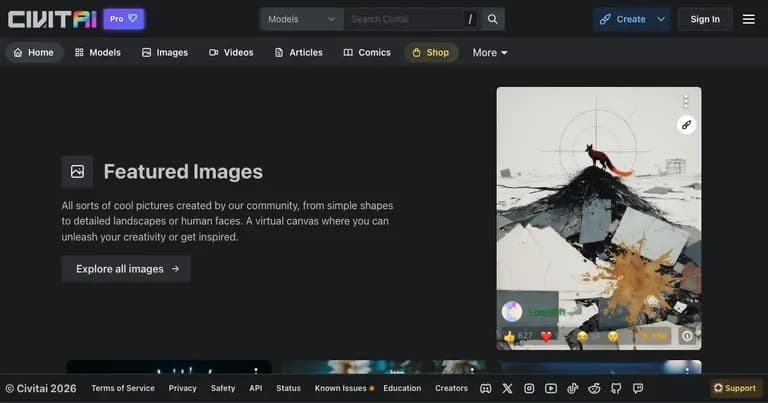768x403 pixels.
Task: Click the Create button
Action: (x=623, y=19)
